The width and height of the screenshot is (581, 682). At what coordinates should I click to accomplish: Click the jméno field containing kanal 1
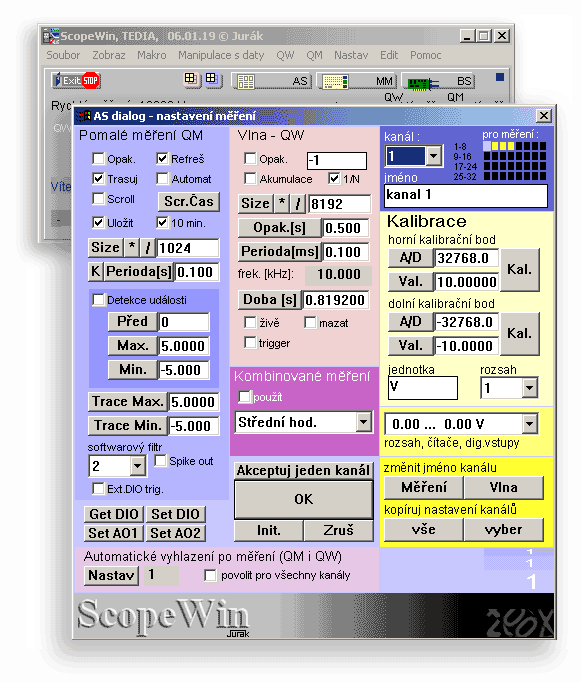tap(466, 196)
